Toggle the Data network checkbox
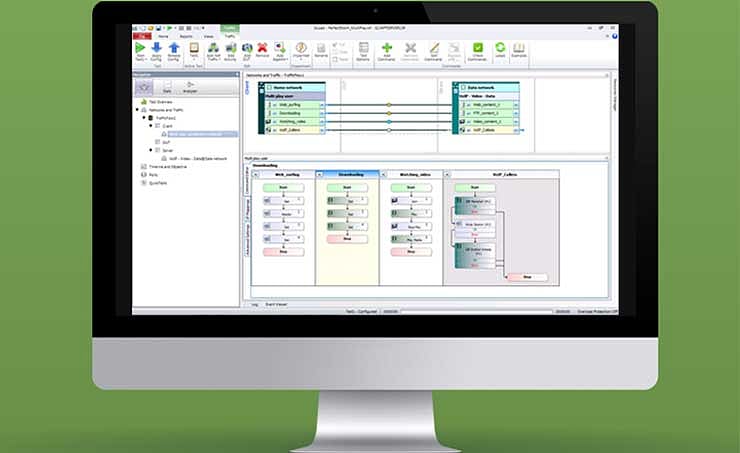This screenshot has width=740, height=453. tap(462, 87)
